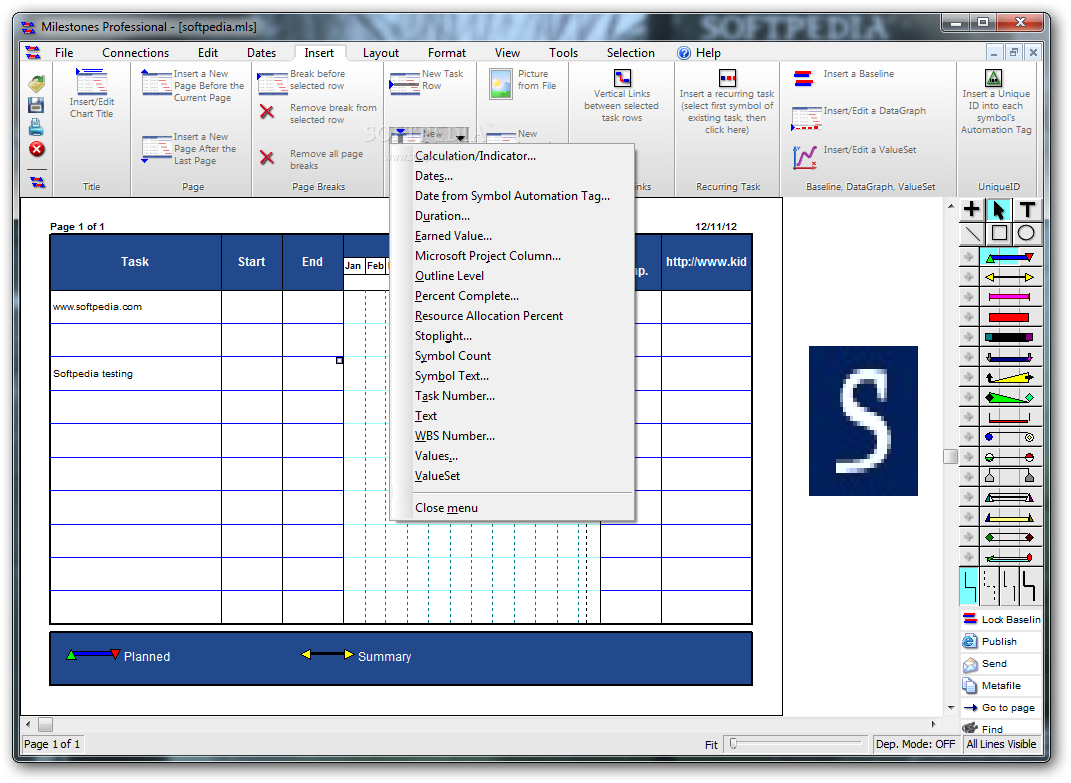Click the save disk icon in left toolbar
The image size is (1071, 783).
36,105
